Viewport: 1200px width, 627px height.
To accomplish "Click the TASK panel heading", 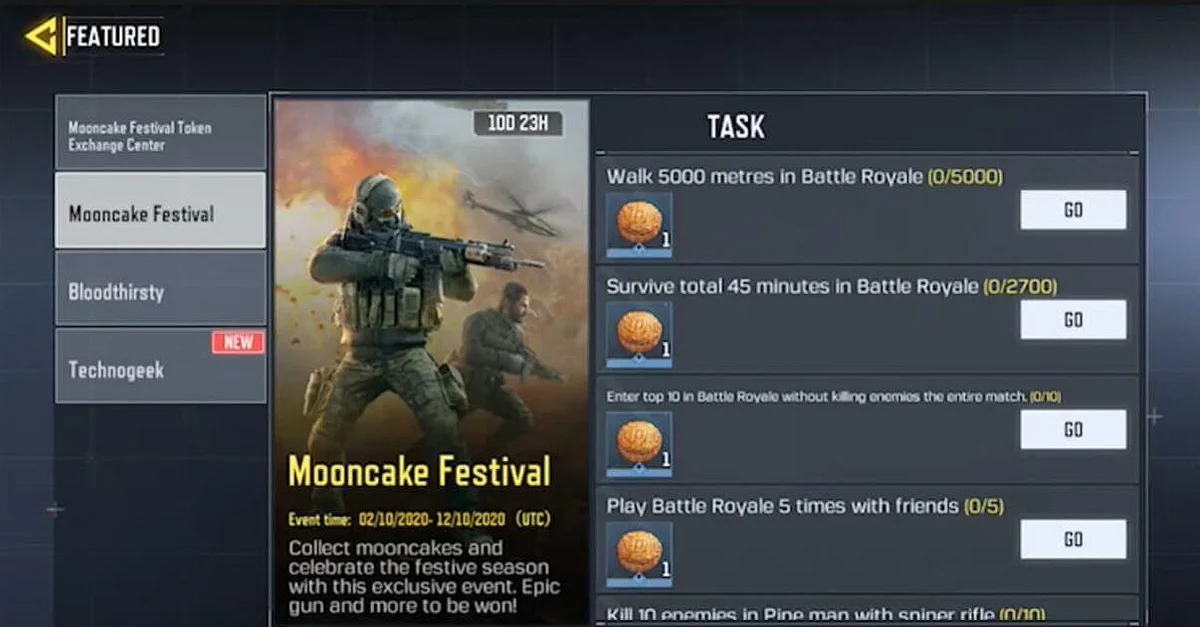I will (x=736, y=126).
